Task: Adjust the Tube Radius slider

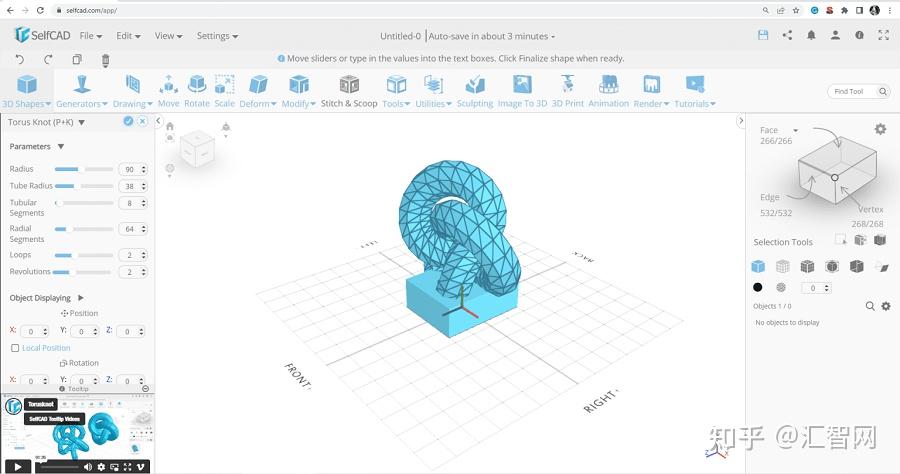Action: (84, 186)
